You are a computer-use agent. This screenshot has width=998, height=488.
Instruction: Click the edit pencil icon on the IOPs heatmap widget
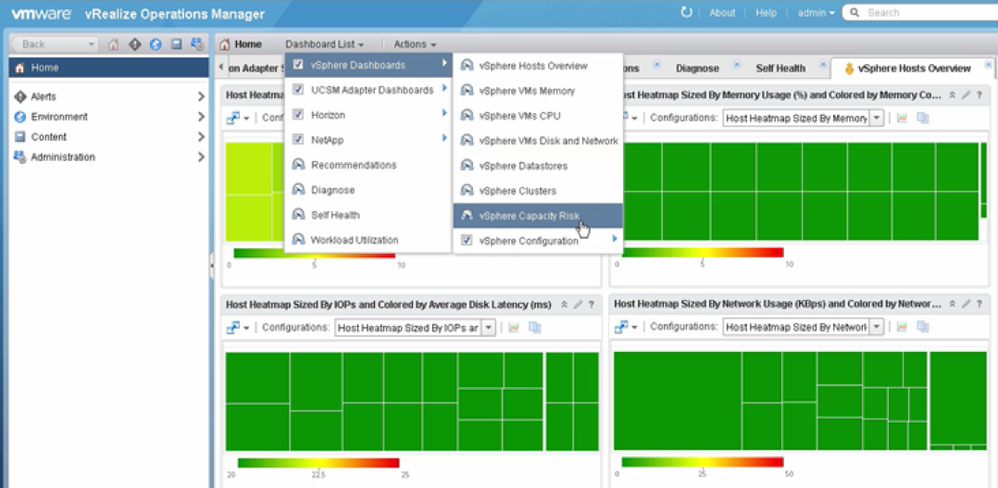coord(577,304)
